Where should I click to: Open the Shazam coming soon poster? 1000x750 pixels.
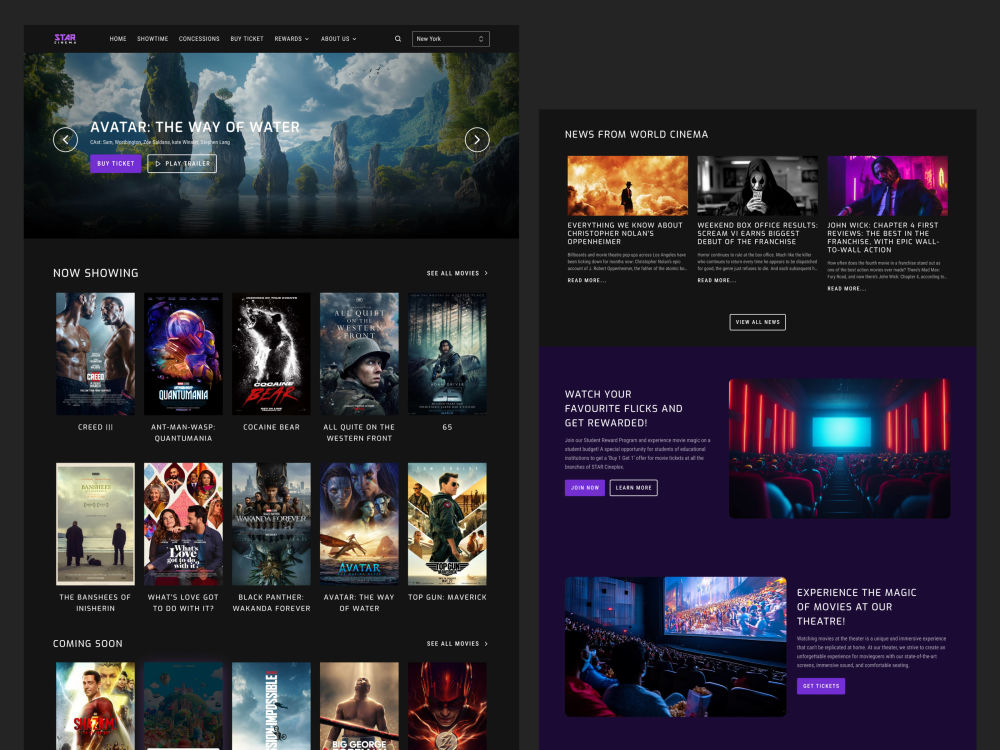pos(96,706)
